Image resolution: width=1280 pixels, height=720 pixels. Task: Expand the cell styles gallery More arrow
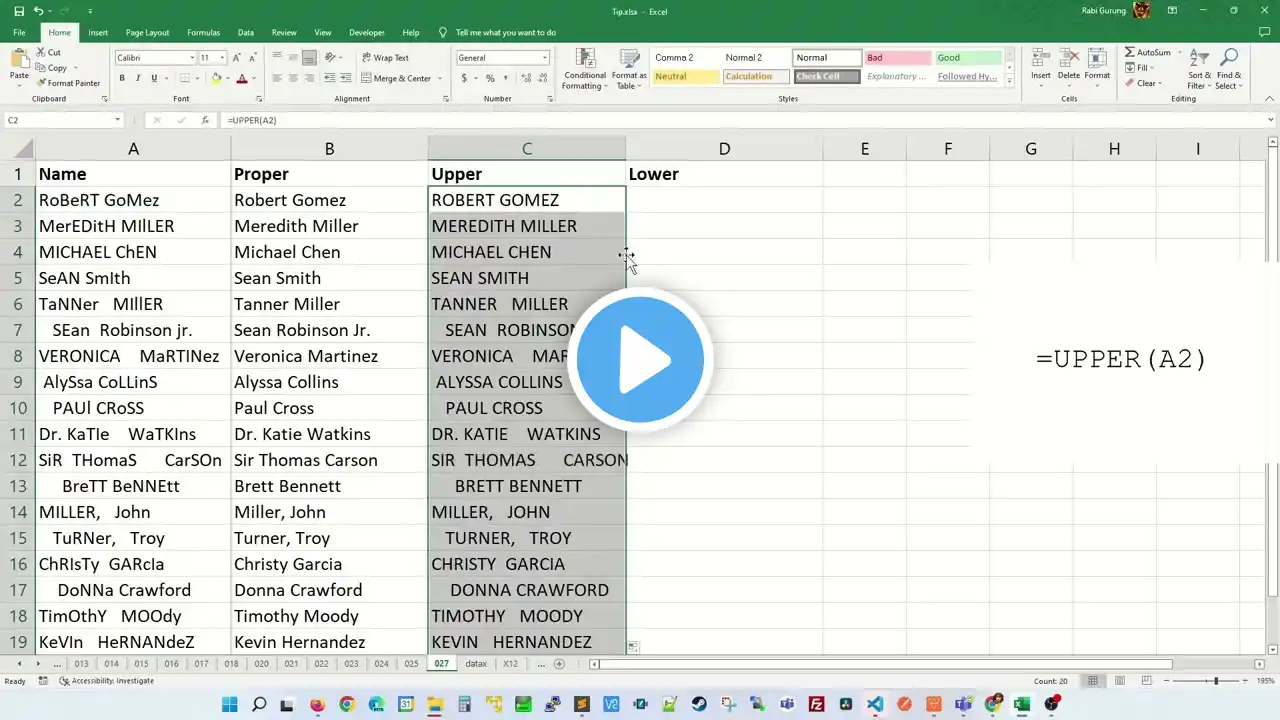point(1009,80)
